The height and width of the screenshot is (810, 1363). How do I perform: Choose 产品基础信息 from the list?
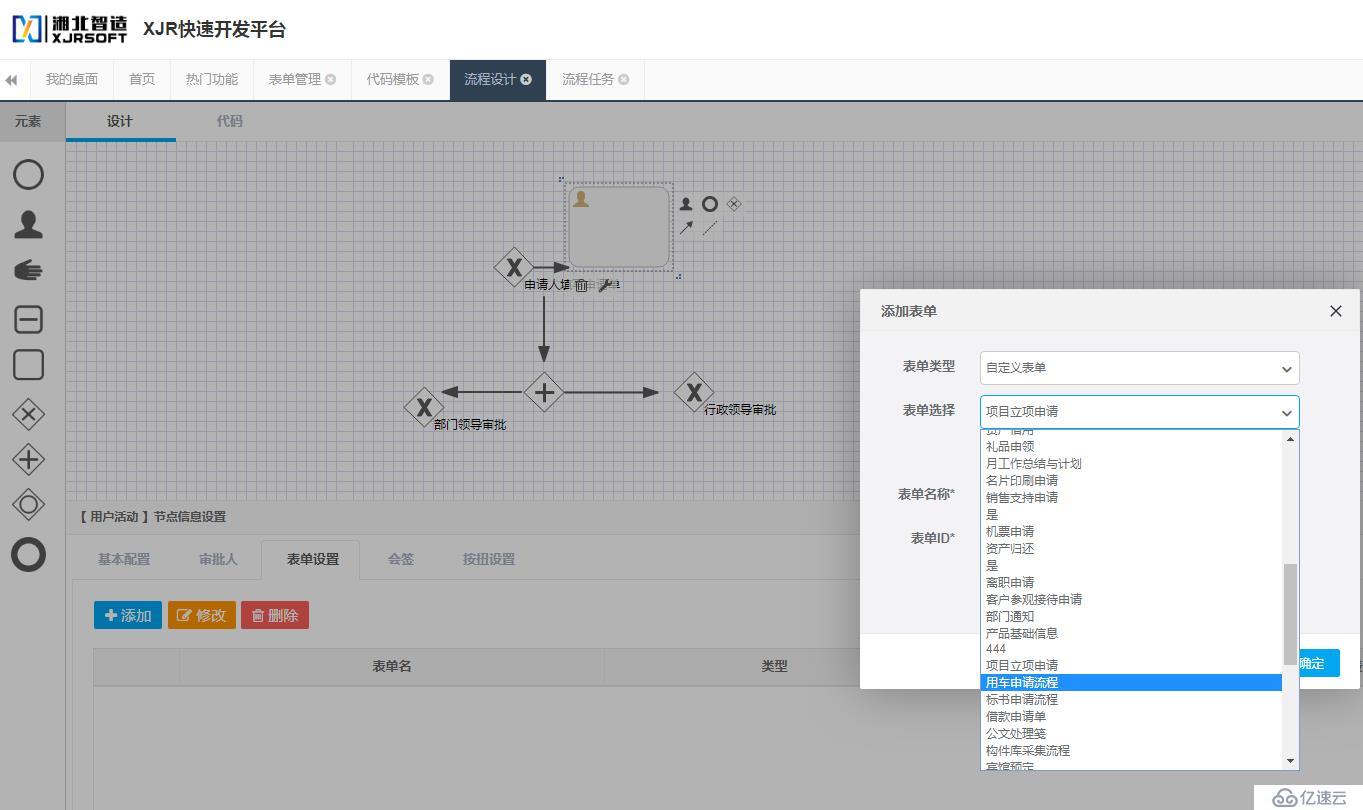[x=1131, y=634]
